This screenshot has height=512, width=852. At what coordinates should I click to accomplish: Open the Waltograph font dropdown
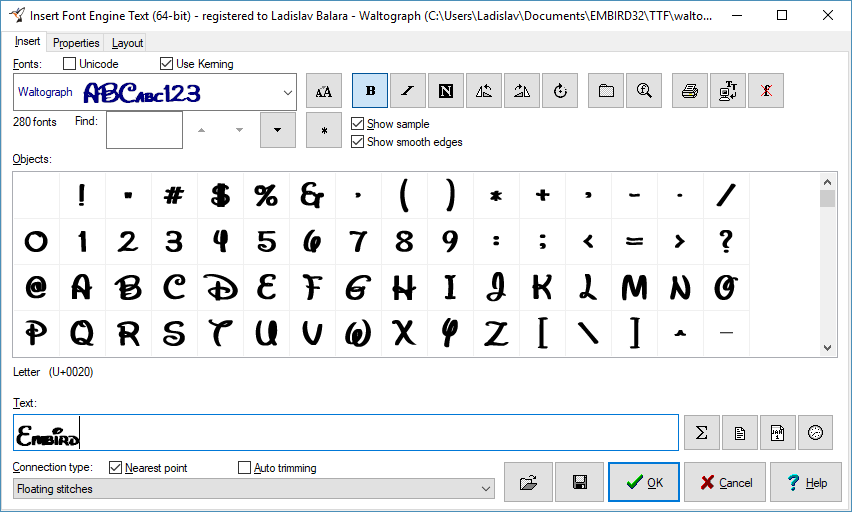[x=288, y=92]
